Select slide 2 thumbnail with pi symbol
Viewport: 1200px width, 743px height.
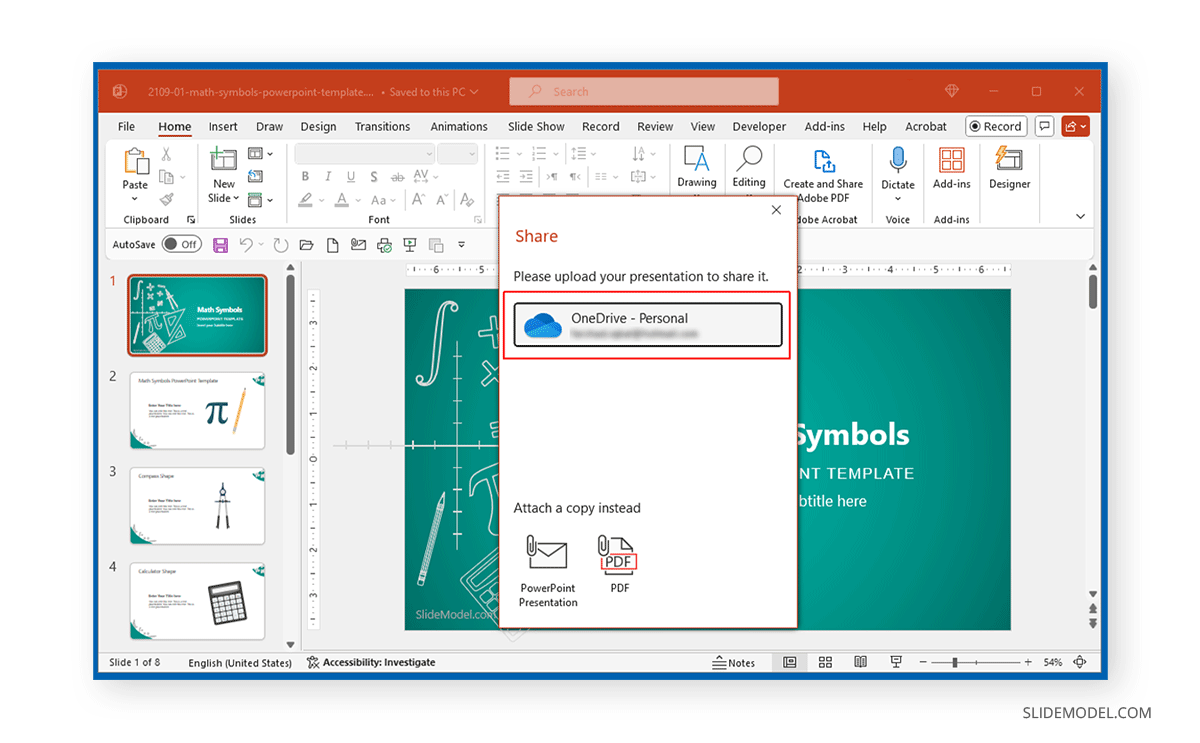tap(197, 410)
